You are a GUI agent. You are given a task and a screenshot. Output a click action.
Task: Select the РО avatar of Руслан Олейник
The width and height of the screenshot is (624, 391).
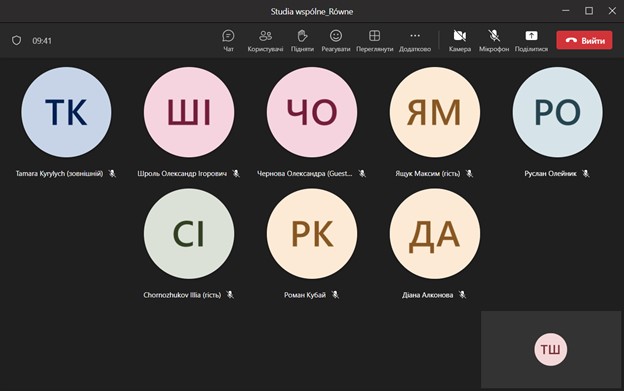[x=558, y=112]
